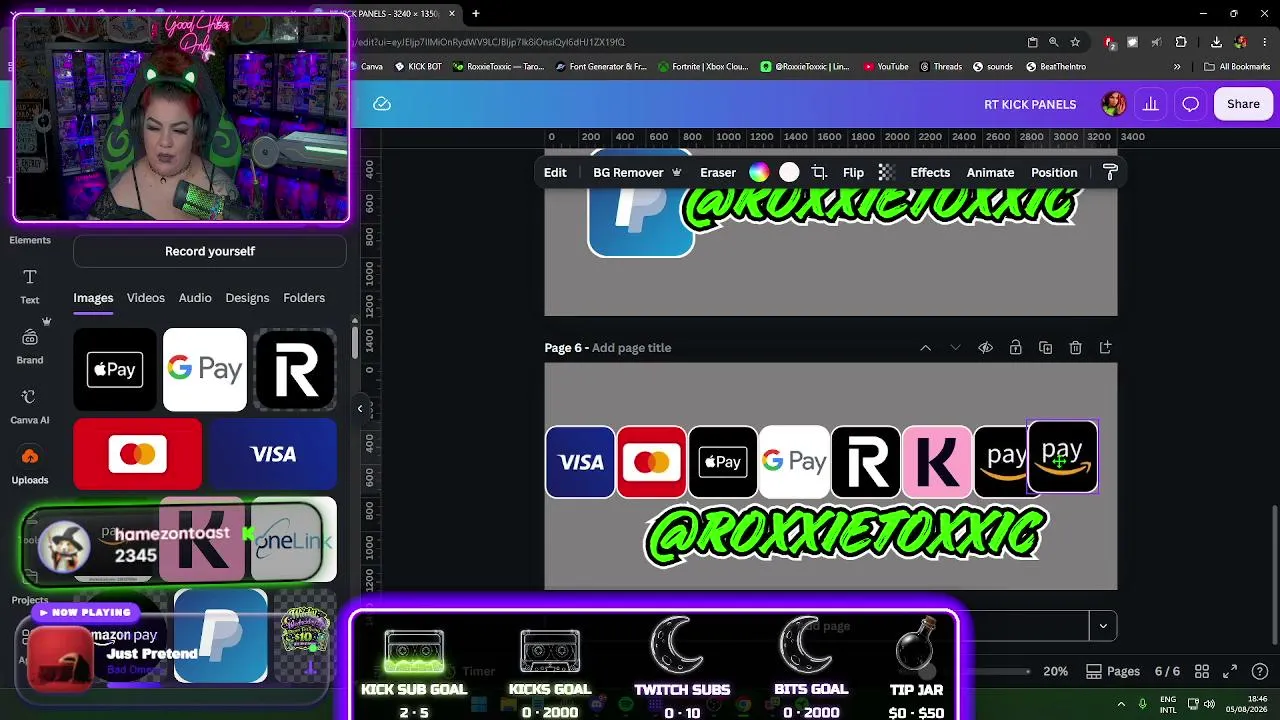Screen dimensions: 1280x720
Task: Choose the Eraser tool
Action: (x=718, y=172)
